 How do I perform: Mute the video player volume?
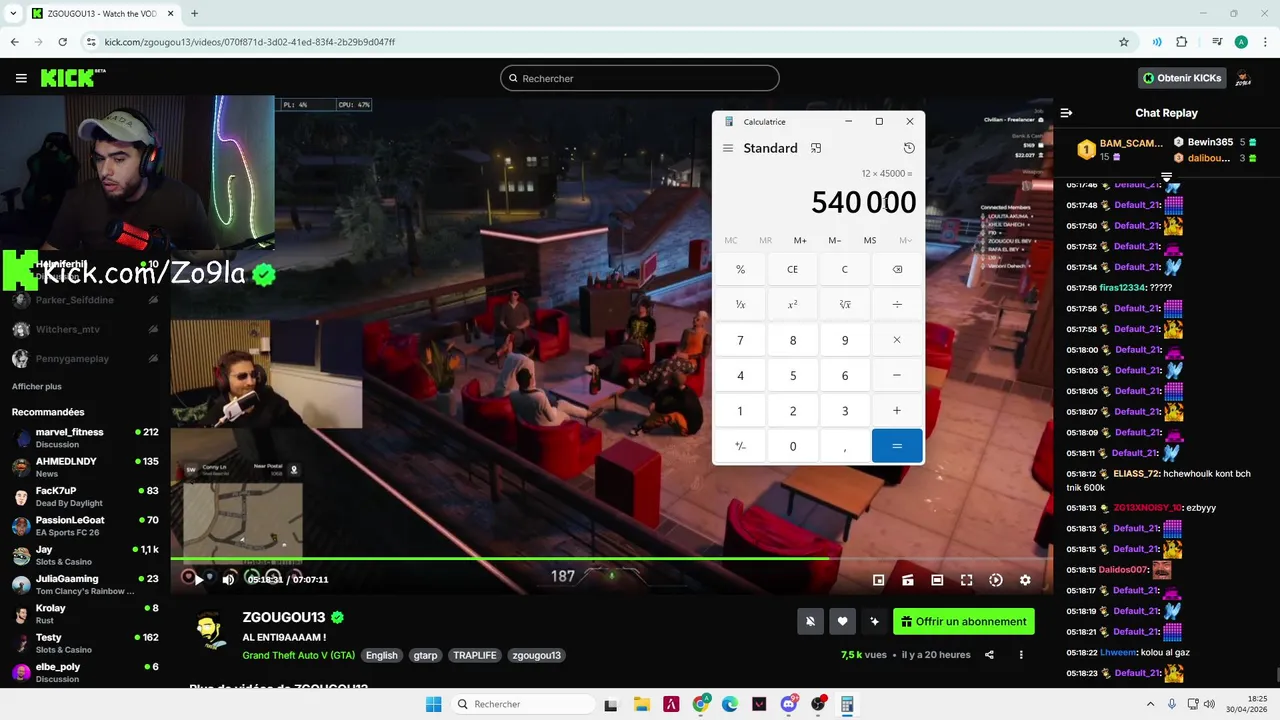(x=228, y=579)
